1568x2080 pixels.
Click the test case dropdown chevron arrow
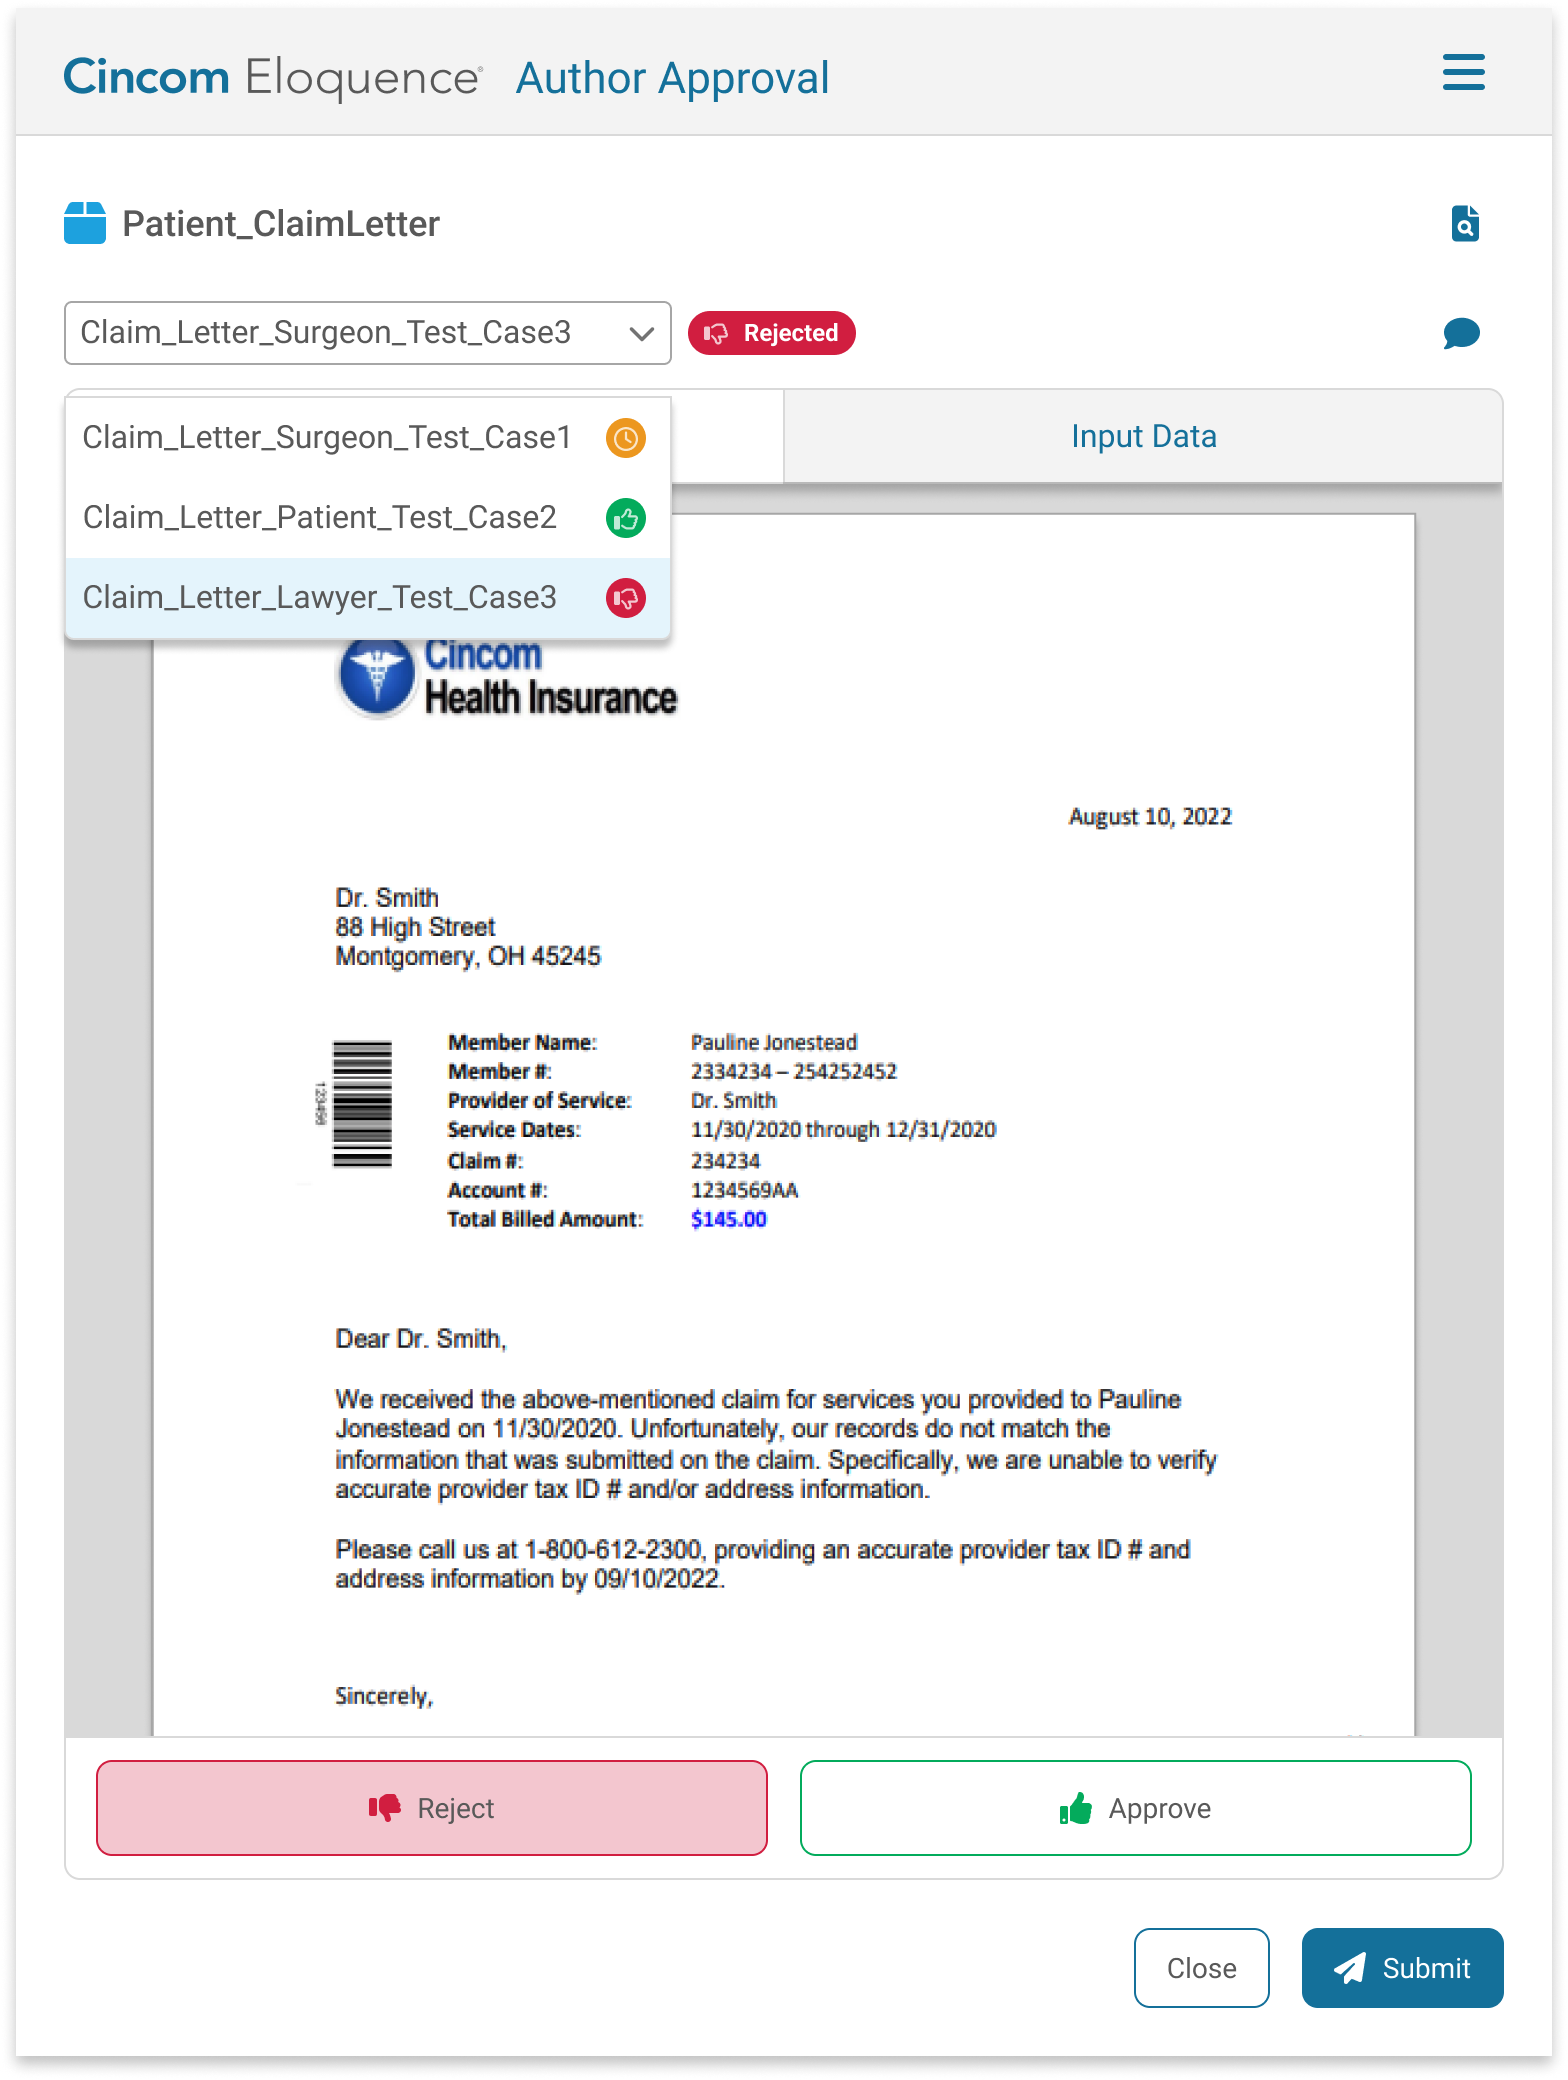tap(641, 333)
